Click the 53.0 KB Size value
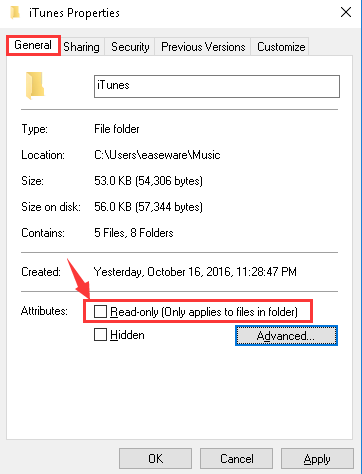 click(149, 181)
